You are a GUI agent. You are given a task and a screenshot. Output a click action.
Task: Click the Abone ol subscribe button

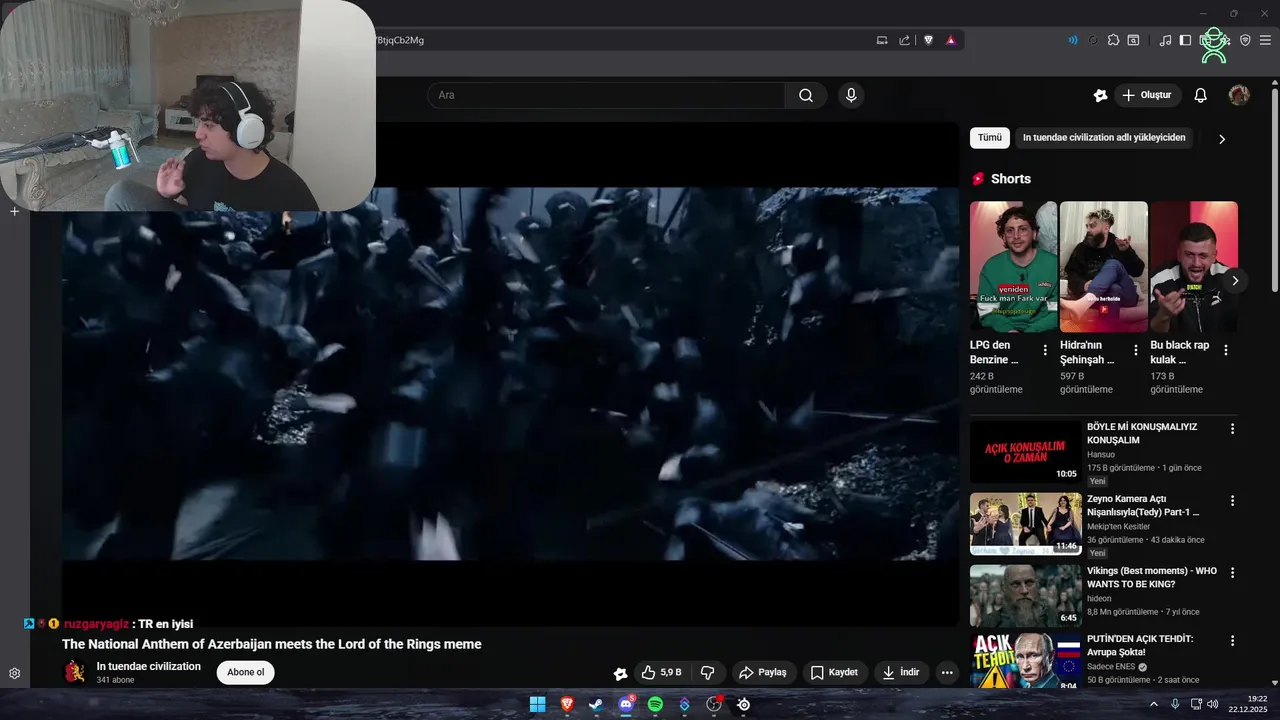point(245,672)
